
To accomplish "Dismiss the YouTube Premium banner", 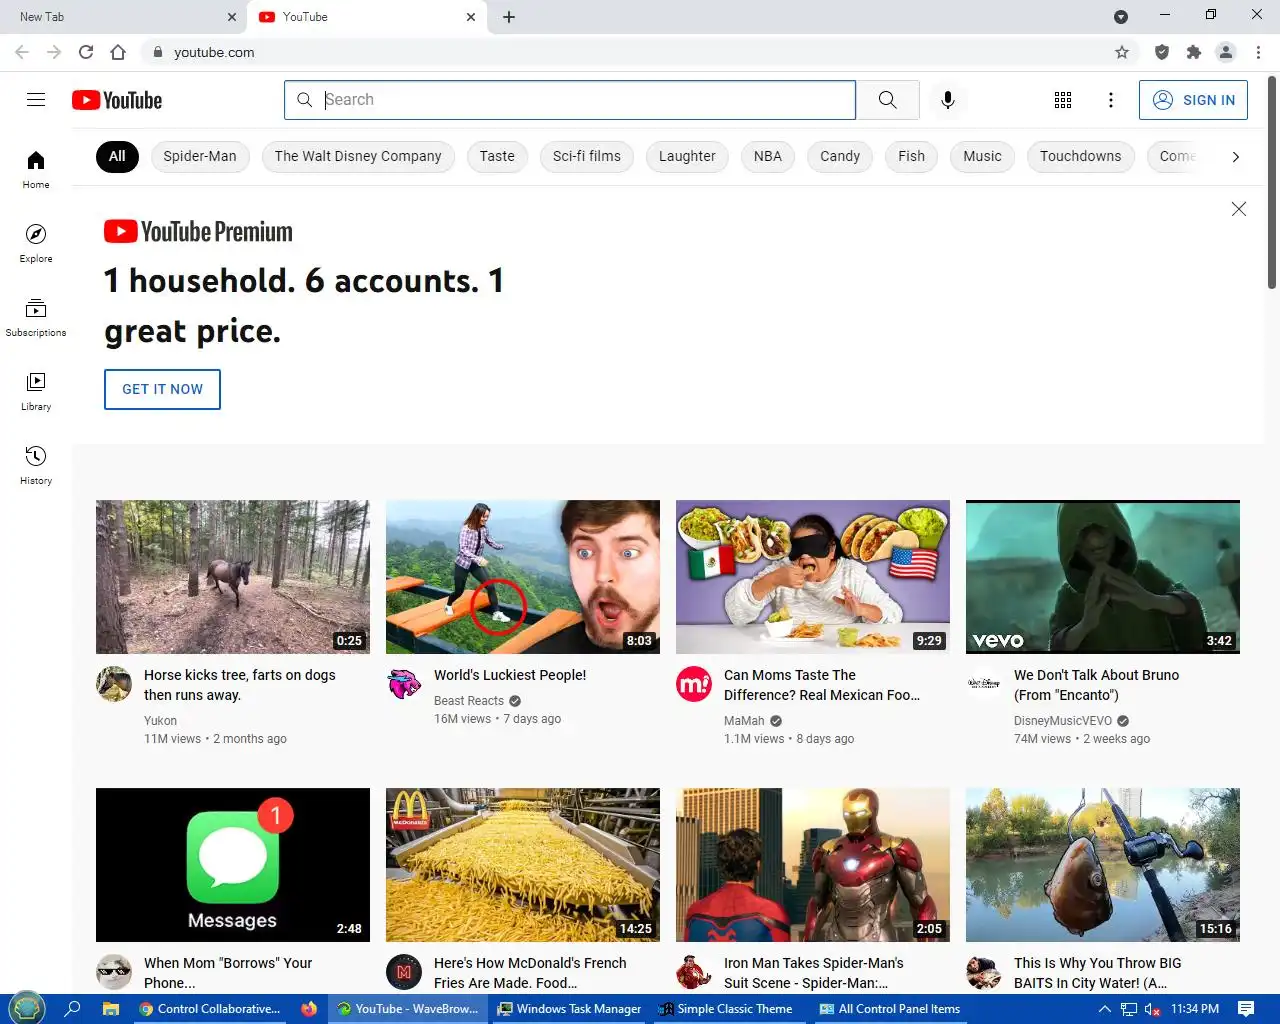I will 1239,209.
